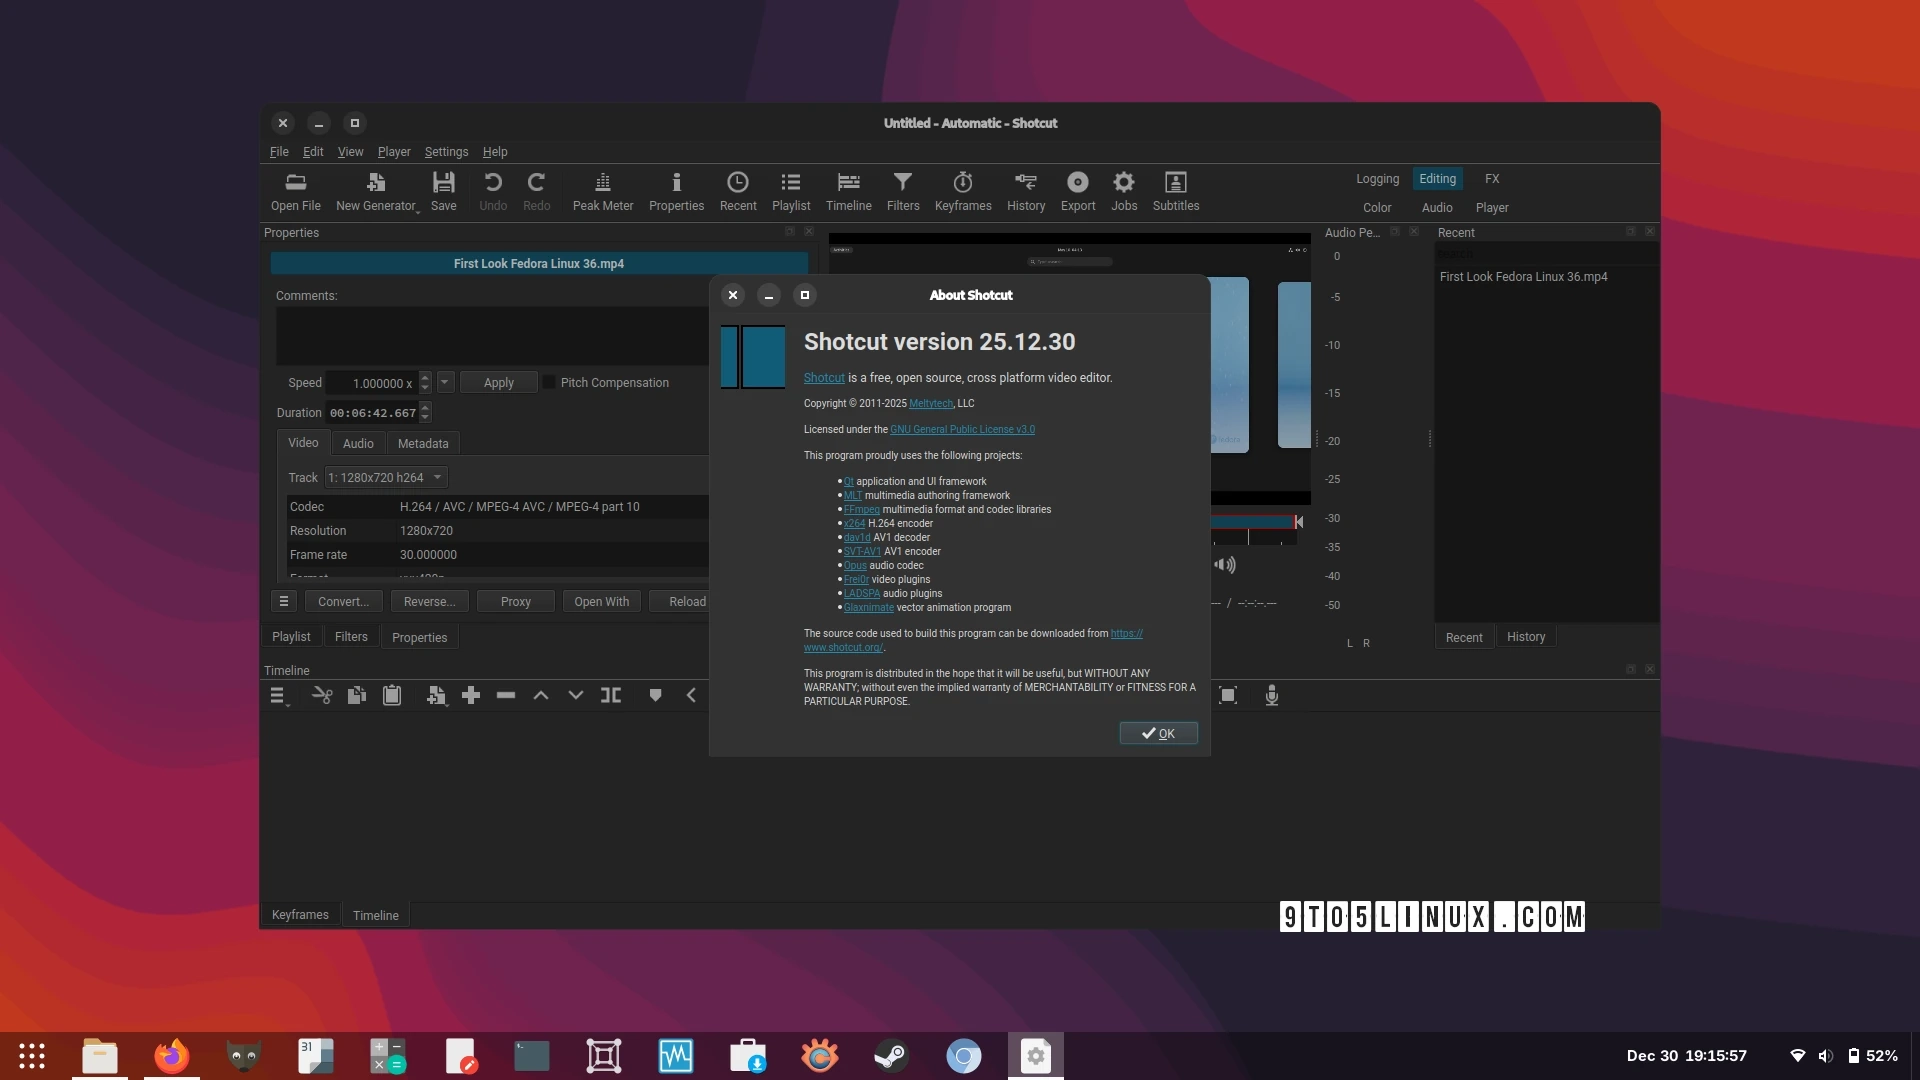Open the Keyframes panel

point(963,191)
